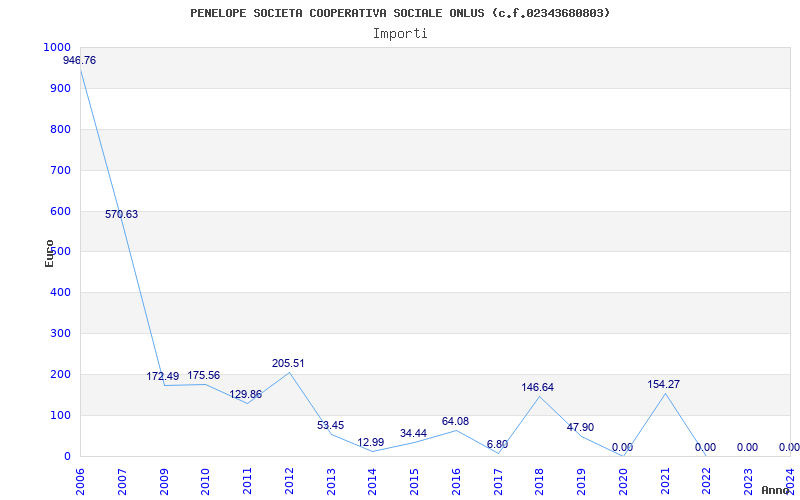
Task: Click the Anno x-axis title
Action: click(776, 491)
